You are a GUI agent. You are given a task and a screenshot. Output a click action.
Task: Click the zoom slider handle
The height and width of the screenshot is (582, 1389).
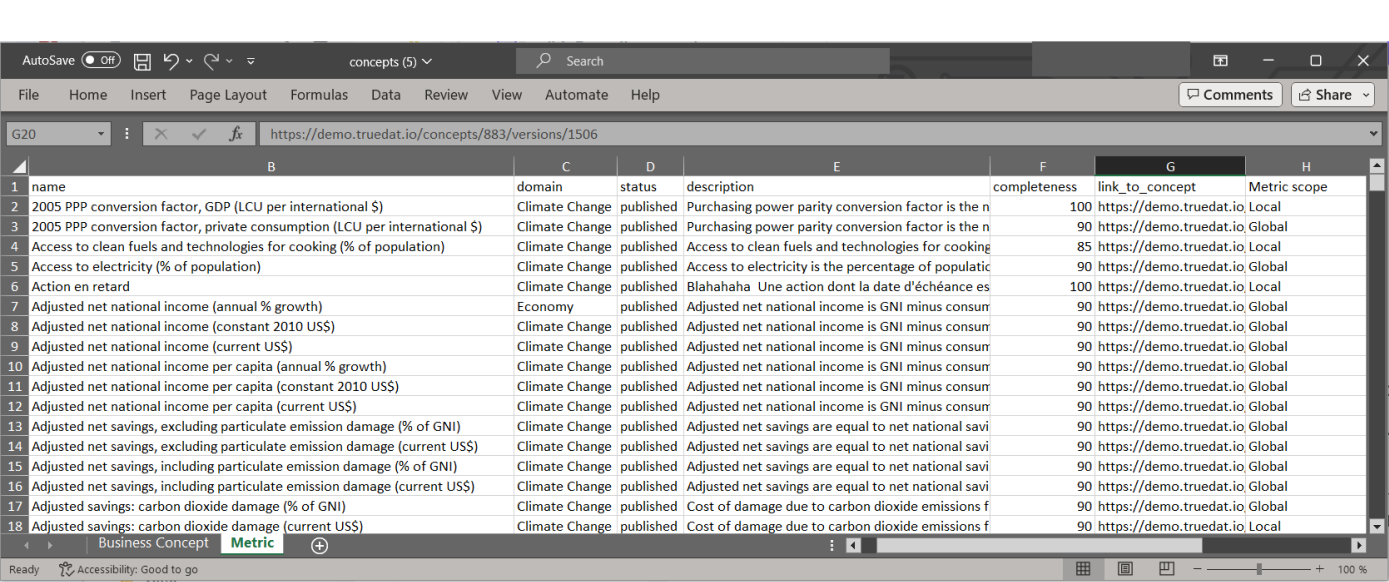click(1259, 569)
